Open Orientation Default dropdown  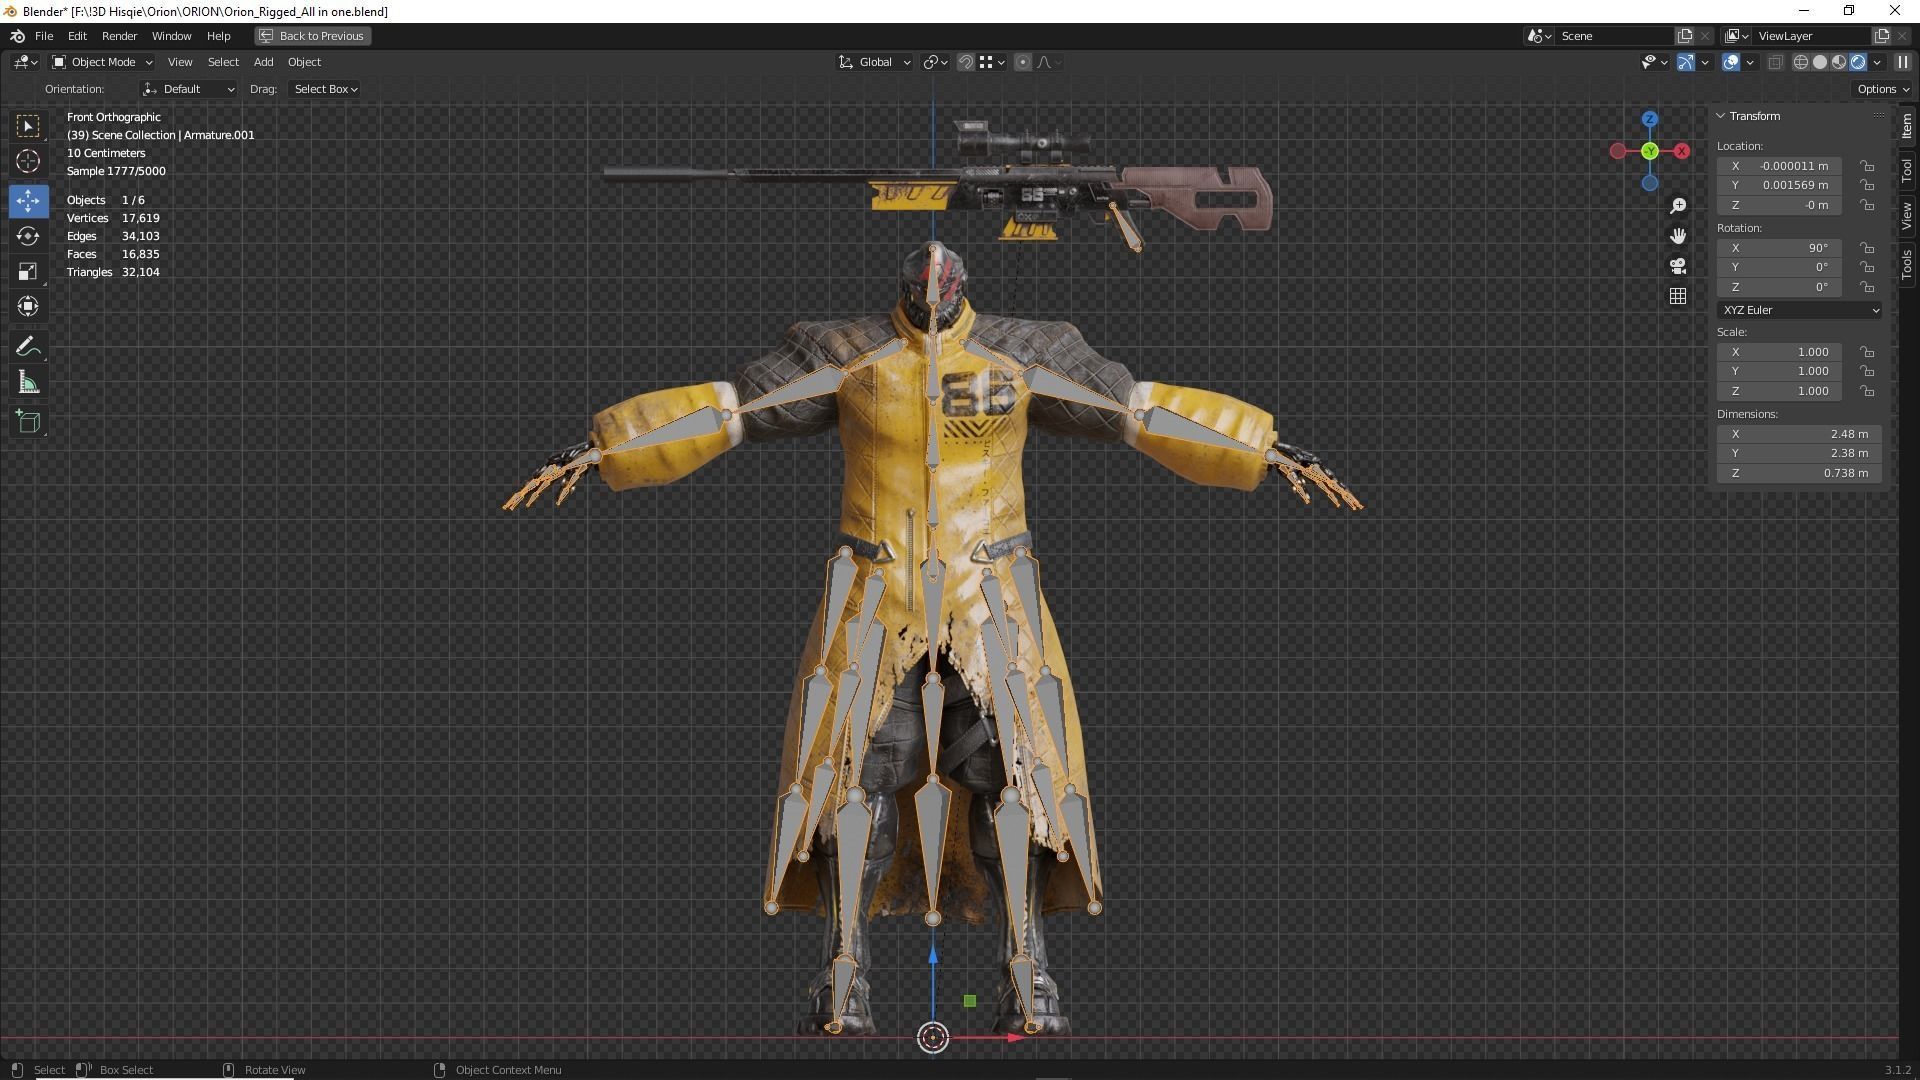pyautogui.click(x=189, y=89)
